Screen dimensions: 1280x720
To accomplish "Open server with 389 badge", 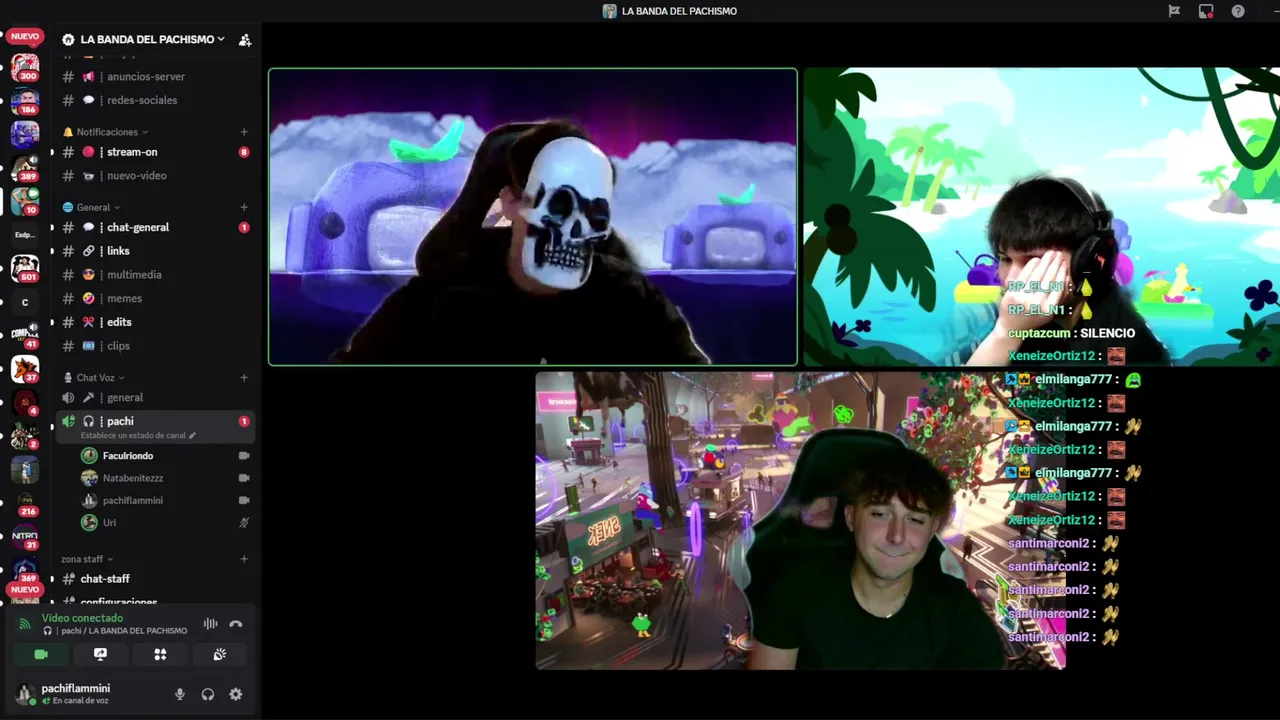I will tap(25, 168).
